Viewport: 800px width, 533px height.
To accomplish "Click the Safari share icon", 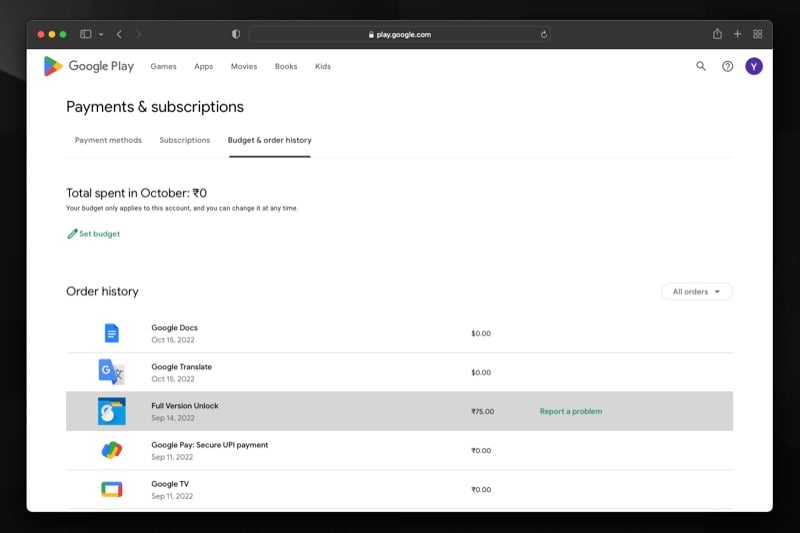I will click(x=717, y=34).
